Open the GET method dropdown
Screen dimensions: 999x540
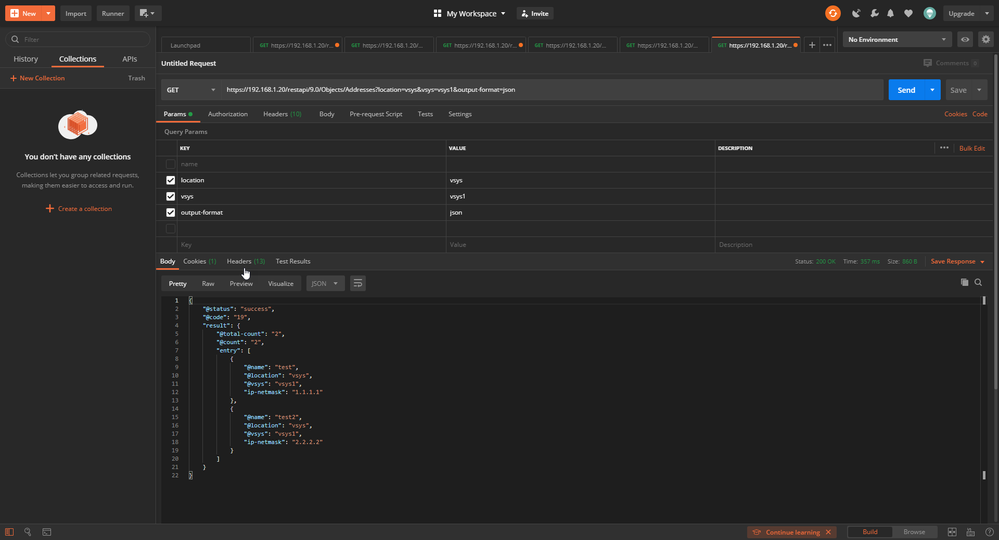pyautogui.click(x=188, y=90)
